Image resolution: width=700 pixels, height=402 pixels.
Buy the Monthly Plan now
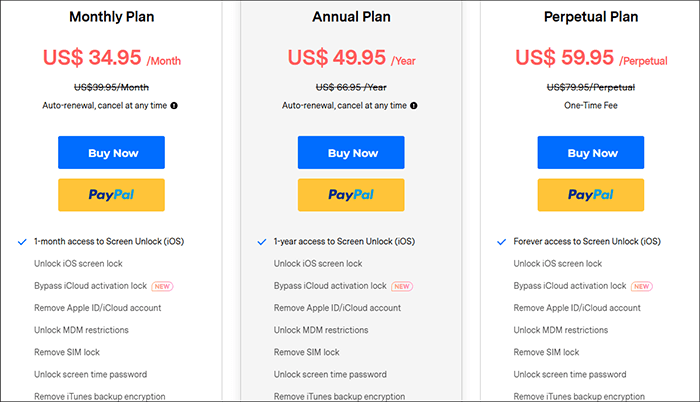tap(112, 153)
